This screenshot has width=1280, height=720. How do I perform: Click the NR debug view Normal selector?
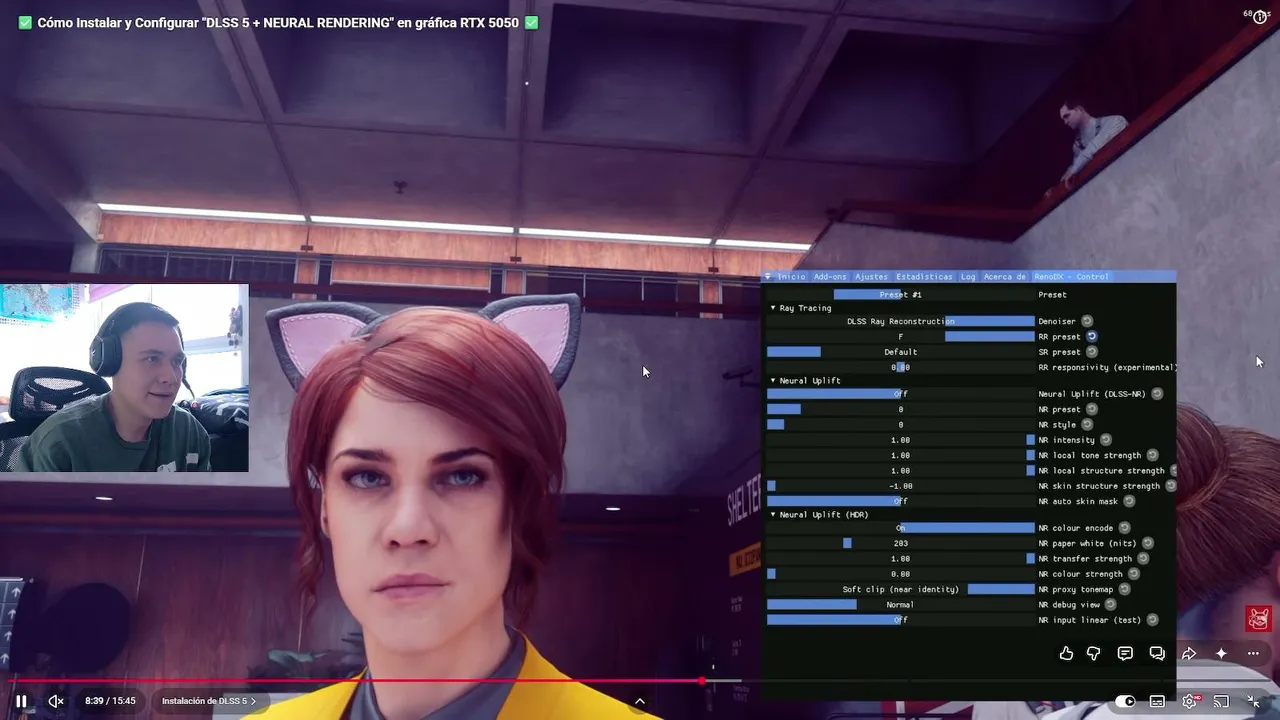(x=901, y=605)
